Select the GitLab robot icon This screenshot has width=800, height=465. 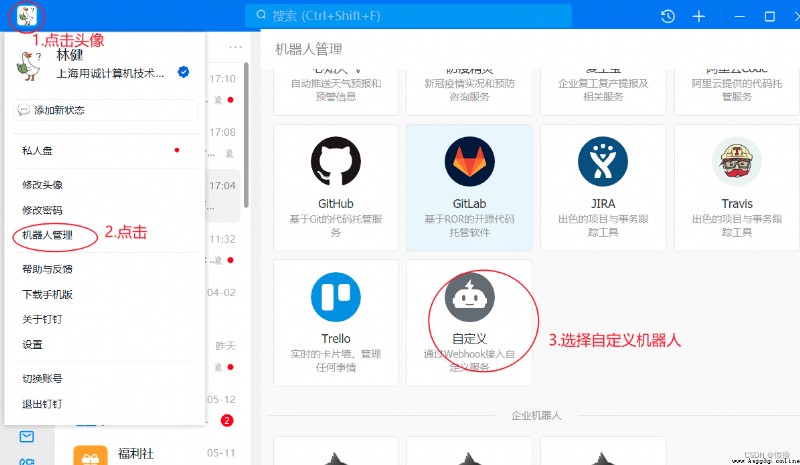click(x=469, y=161)
